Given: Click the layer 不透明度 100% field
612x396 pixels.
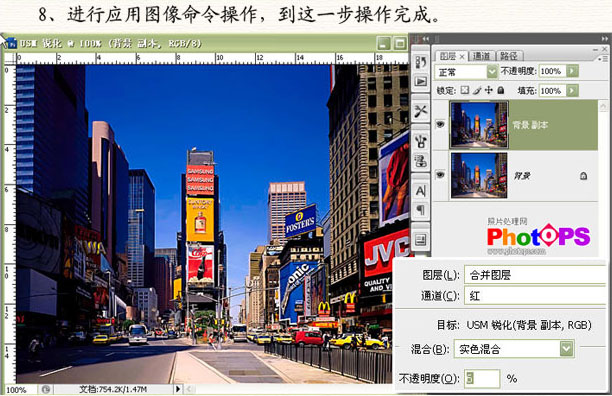Looking at the screenshot, I should tap(552, 71).
